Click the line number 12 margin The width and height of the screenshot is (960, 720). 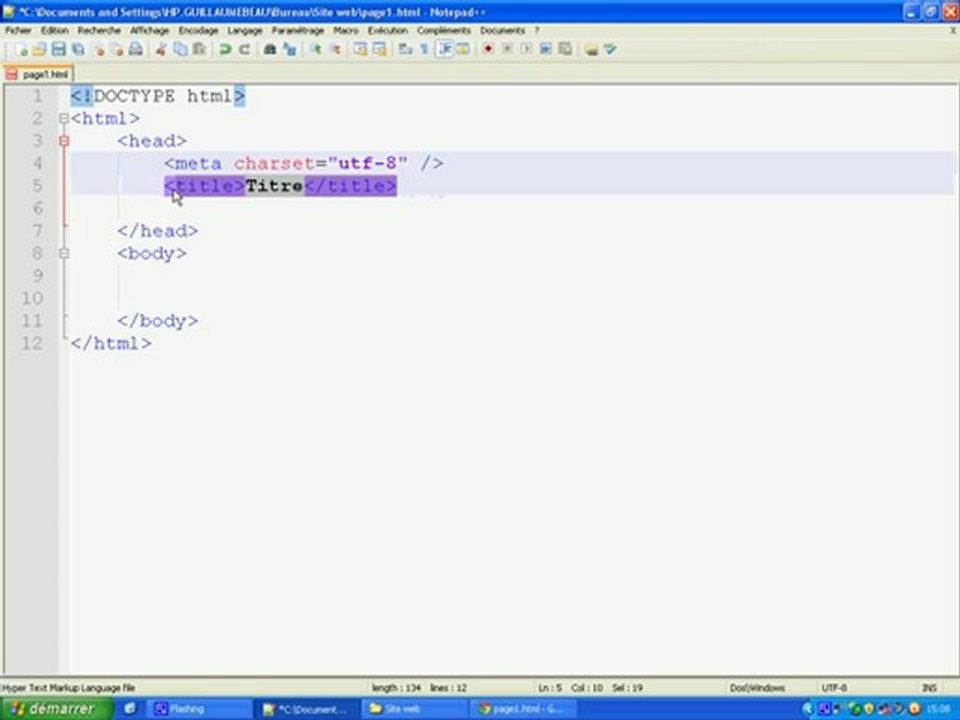coord(32,343)
